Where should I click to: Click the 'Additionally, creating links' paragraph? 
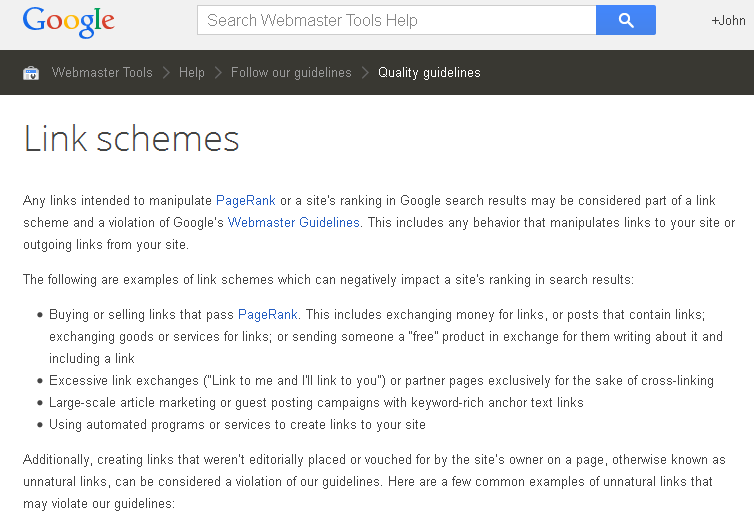pos(374,481)
